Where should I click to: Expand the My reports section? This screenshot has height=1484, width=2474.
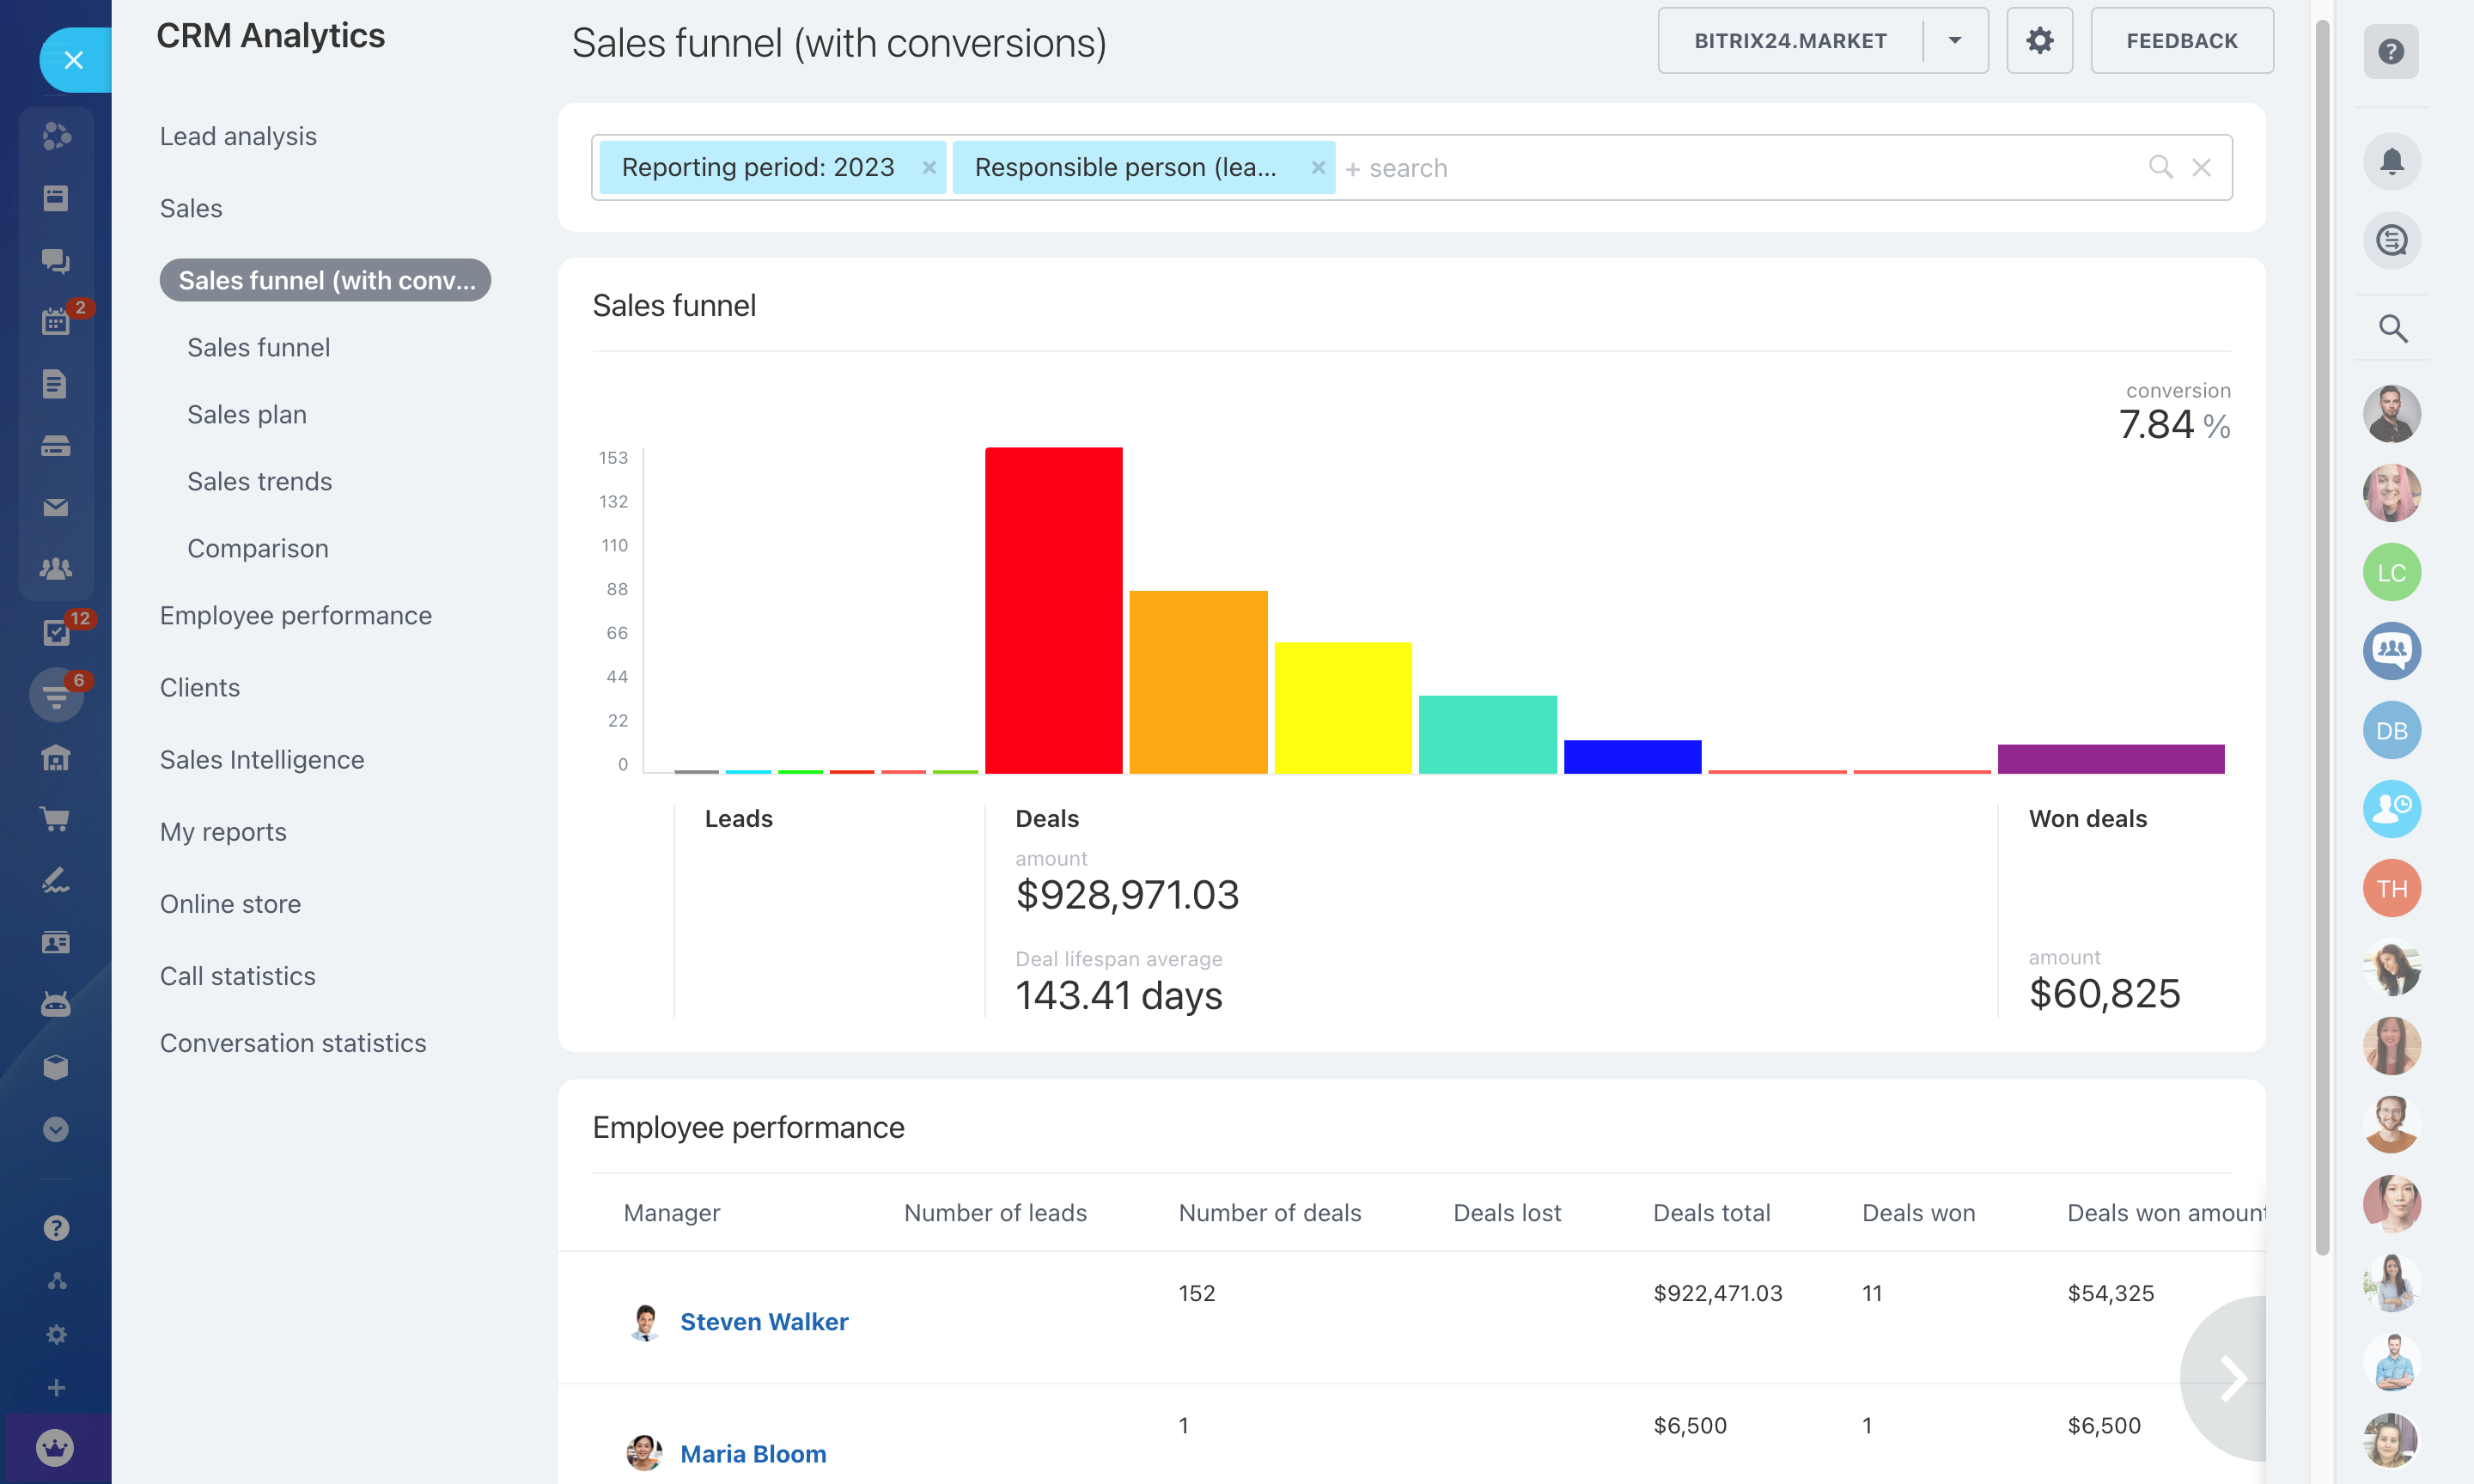(222, 830)
